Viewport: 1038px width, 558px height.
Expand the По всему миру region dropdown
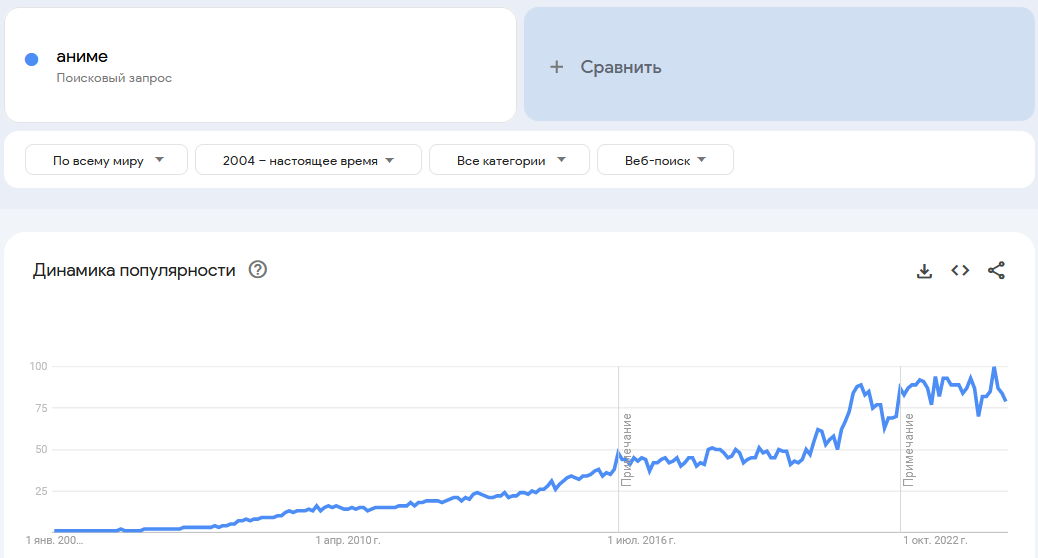(x=107, y=160)
